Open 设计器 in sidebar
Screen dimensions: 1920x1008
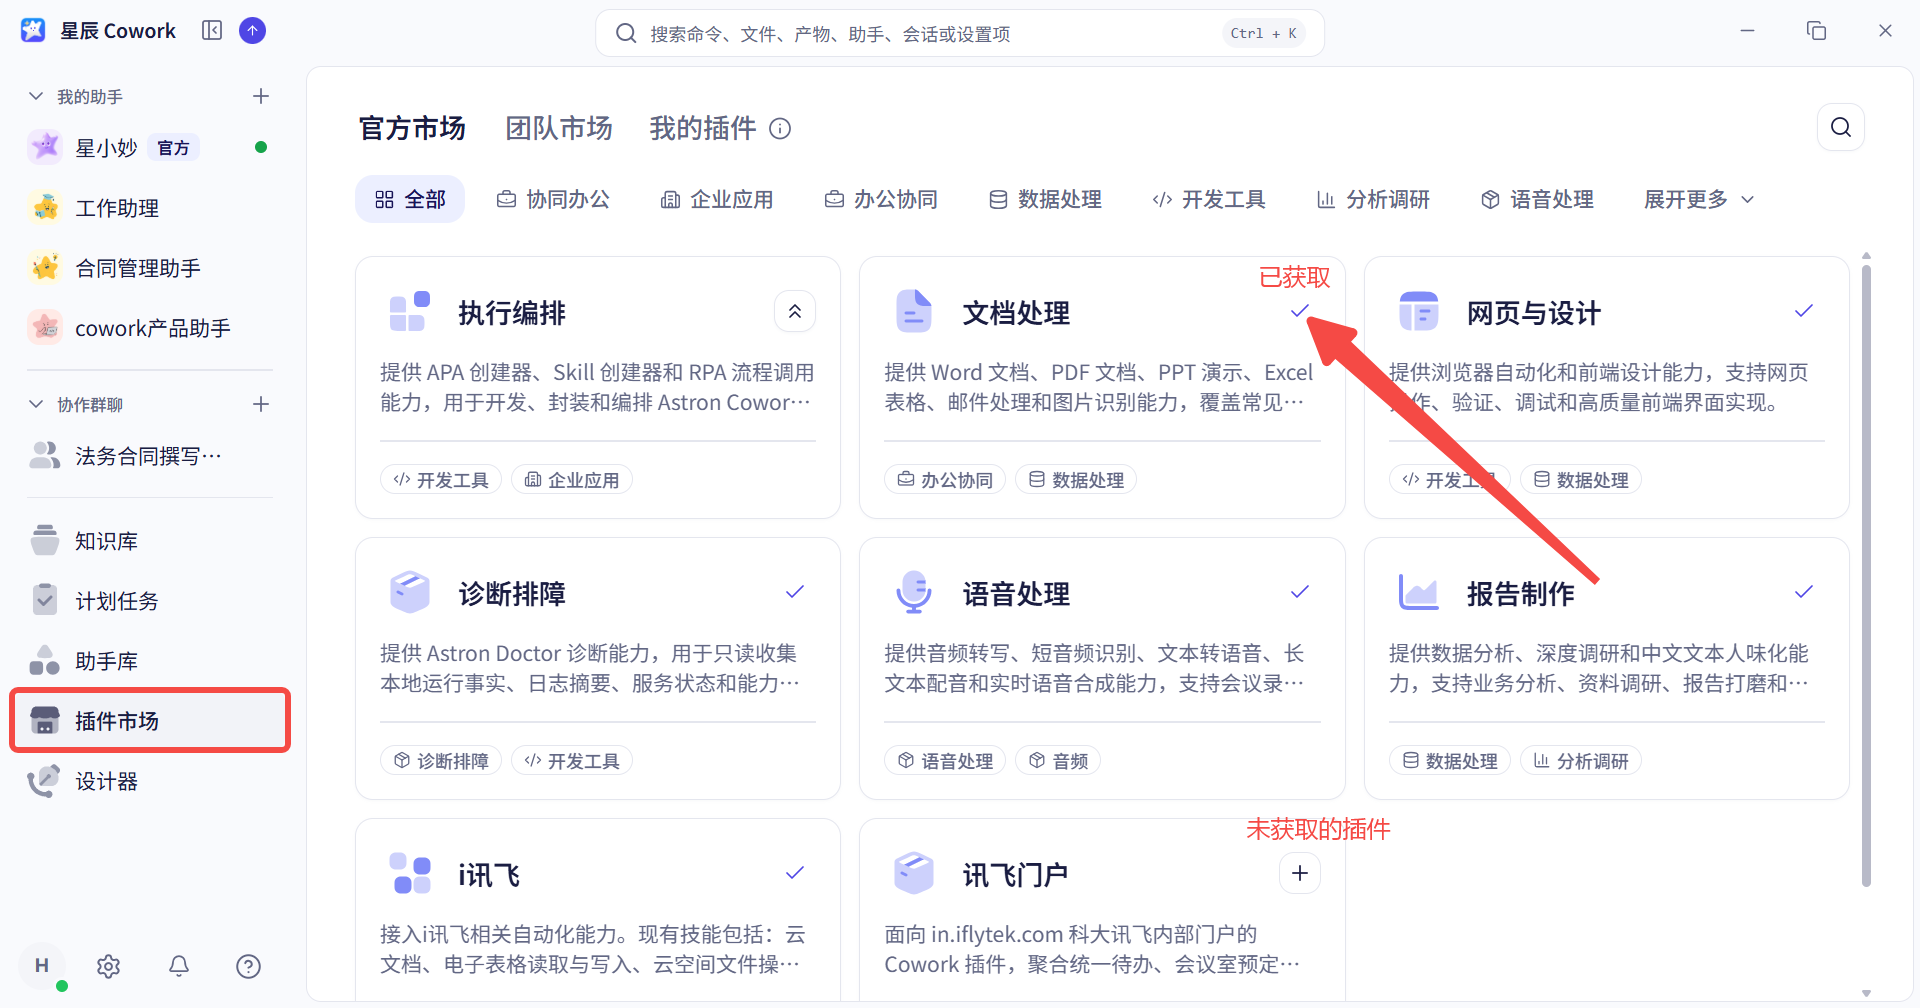[150, 781]
